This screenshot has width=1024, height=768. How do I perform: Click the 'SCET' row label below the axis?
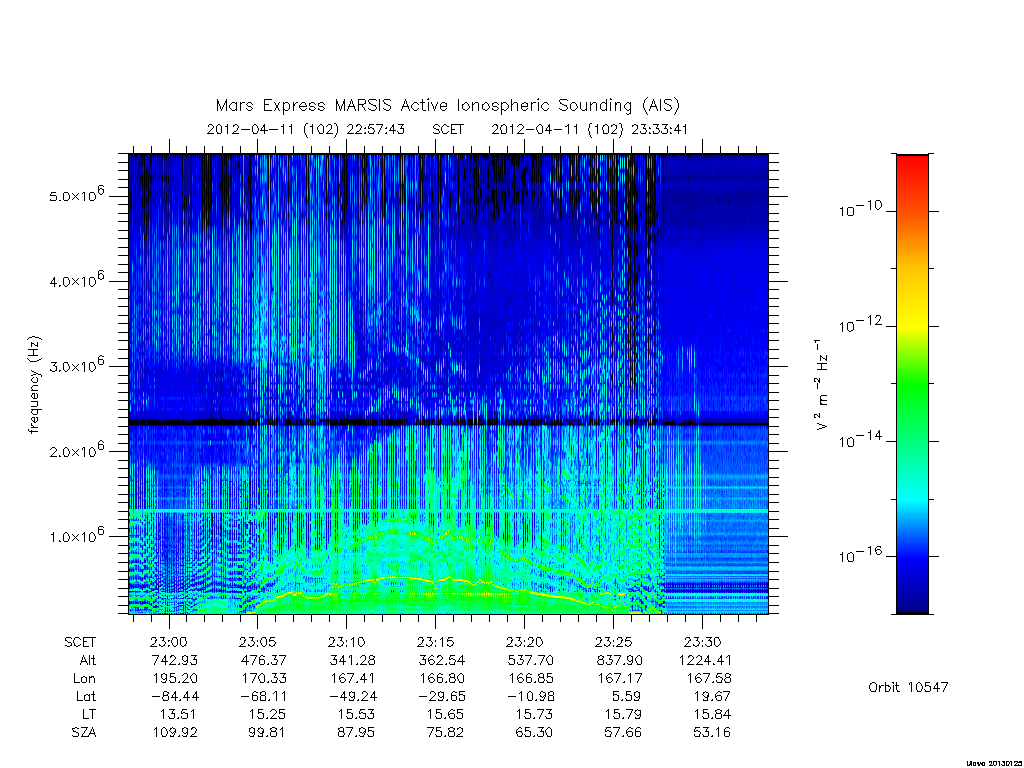(80, 642)
